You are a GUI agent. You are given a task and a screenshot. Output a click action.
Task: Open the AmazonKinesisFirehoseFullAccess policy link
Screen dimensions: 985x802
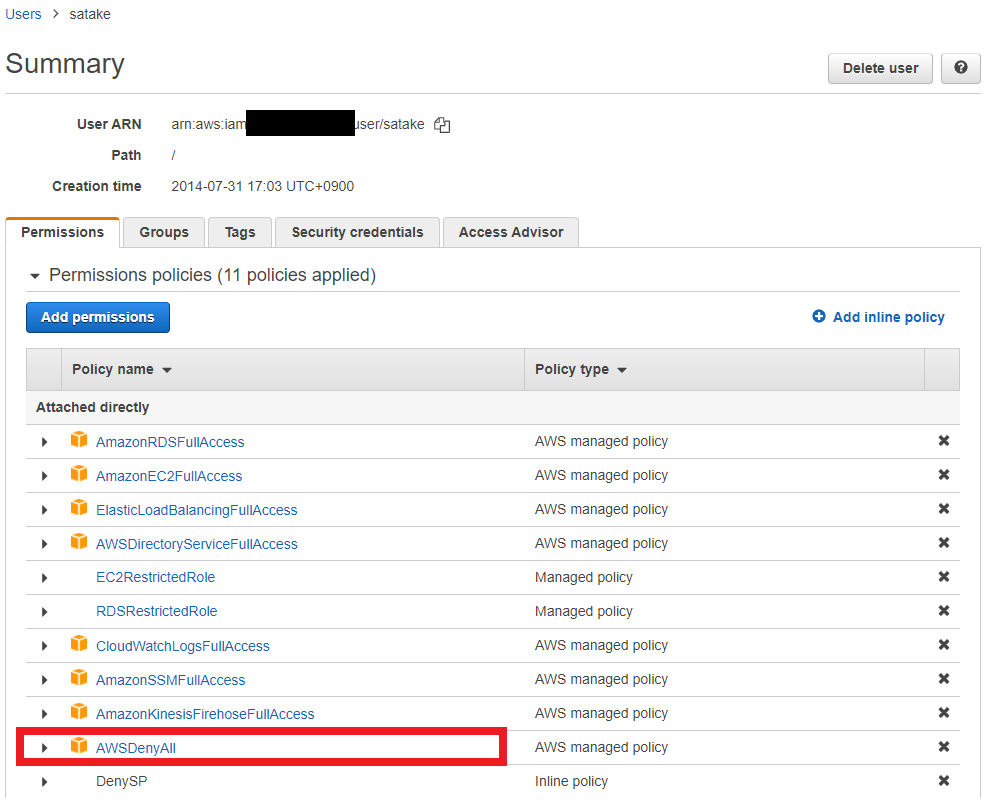click(205, 714)
